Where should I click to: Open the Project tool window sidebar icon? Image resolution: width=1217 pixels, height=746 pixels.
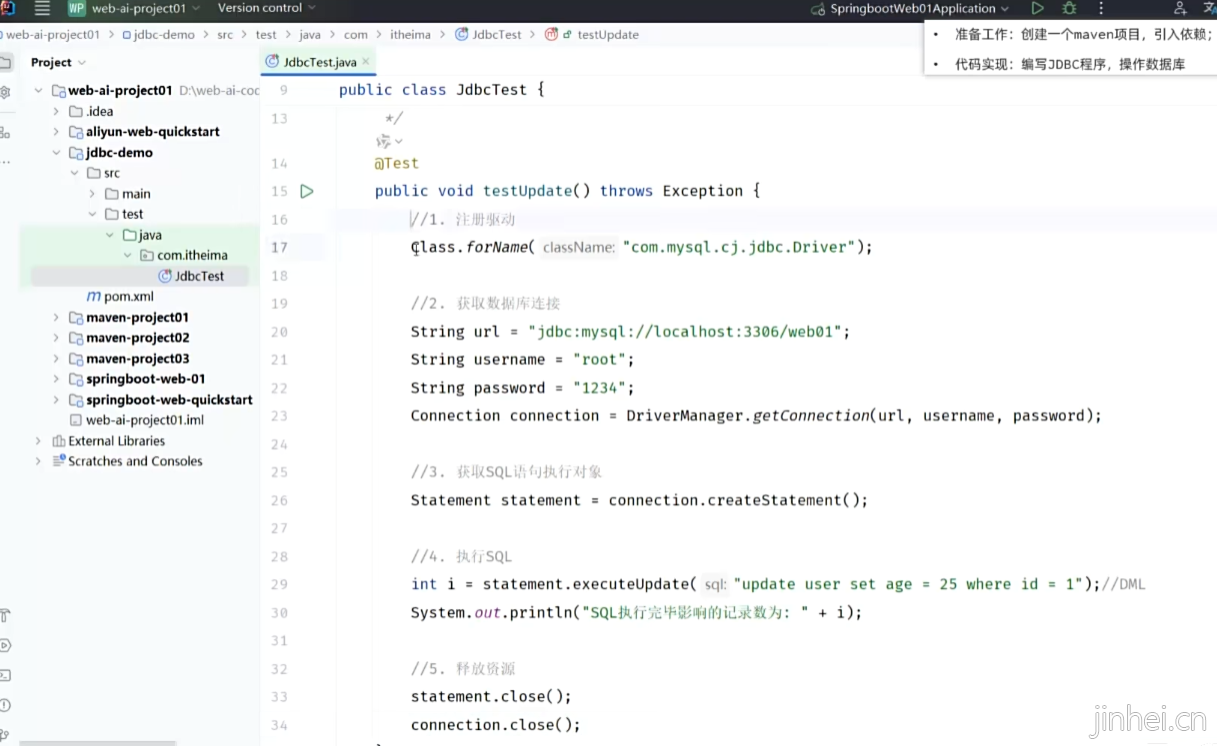5,62
